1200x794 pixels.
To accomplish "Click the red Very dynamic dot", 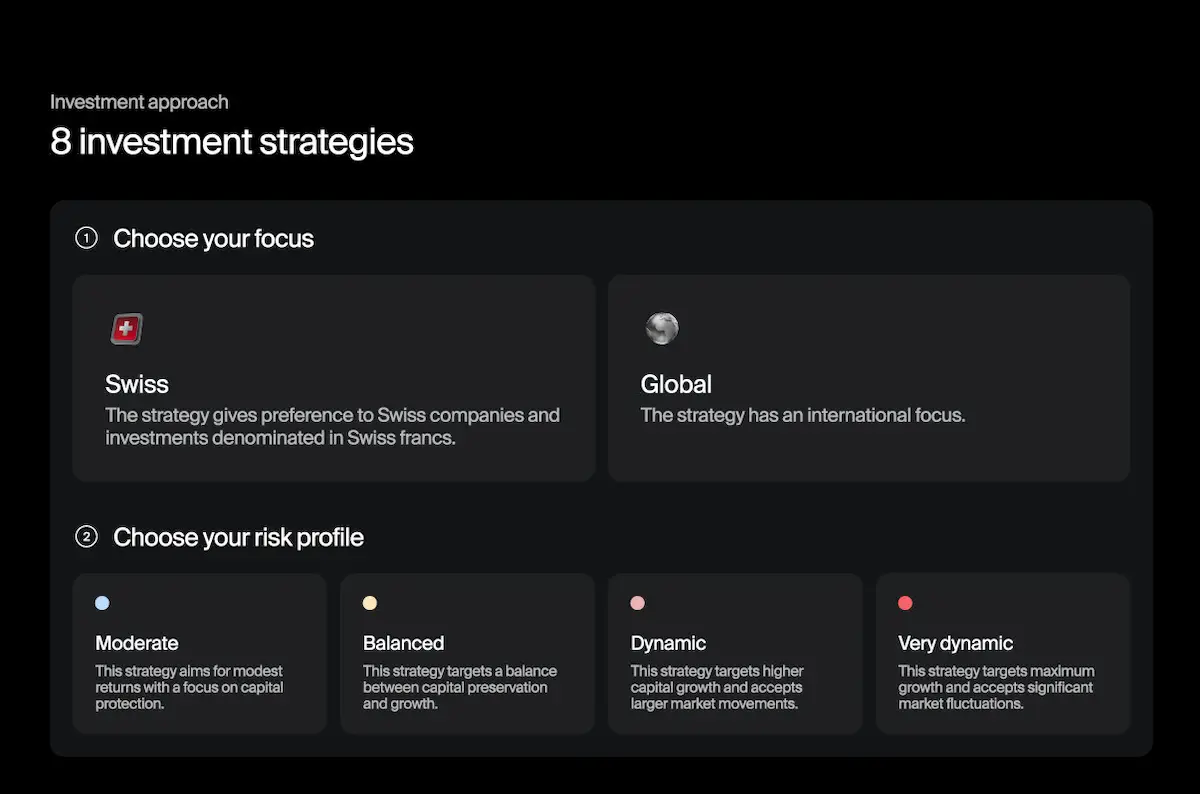I will [x=905, y=603].
